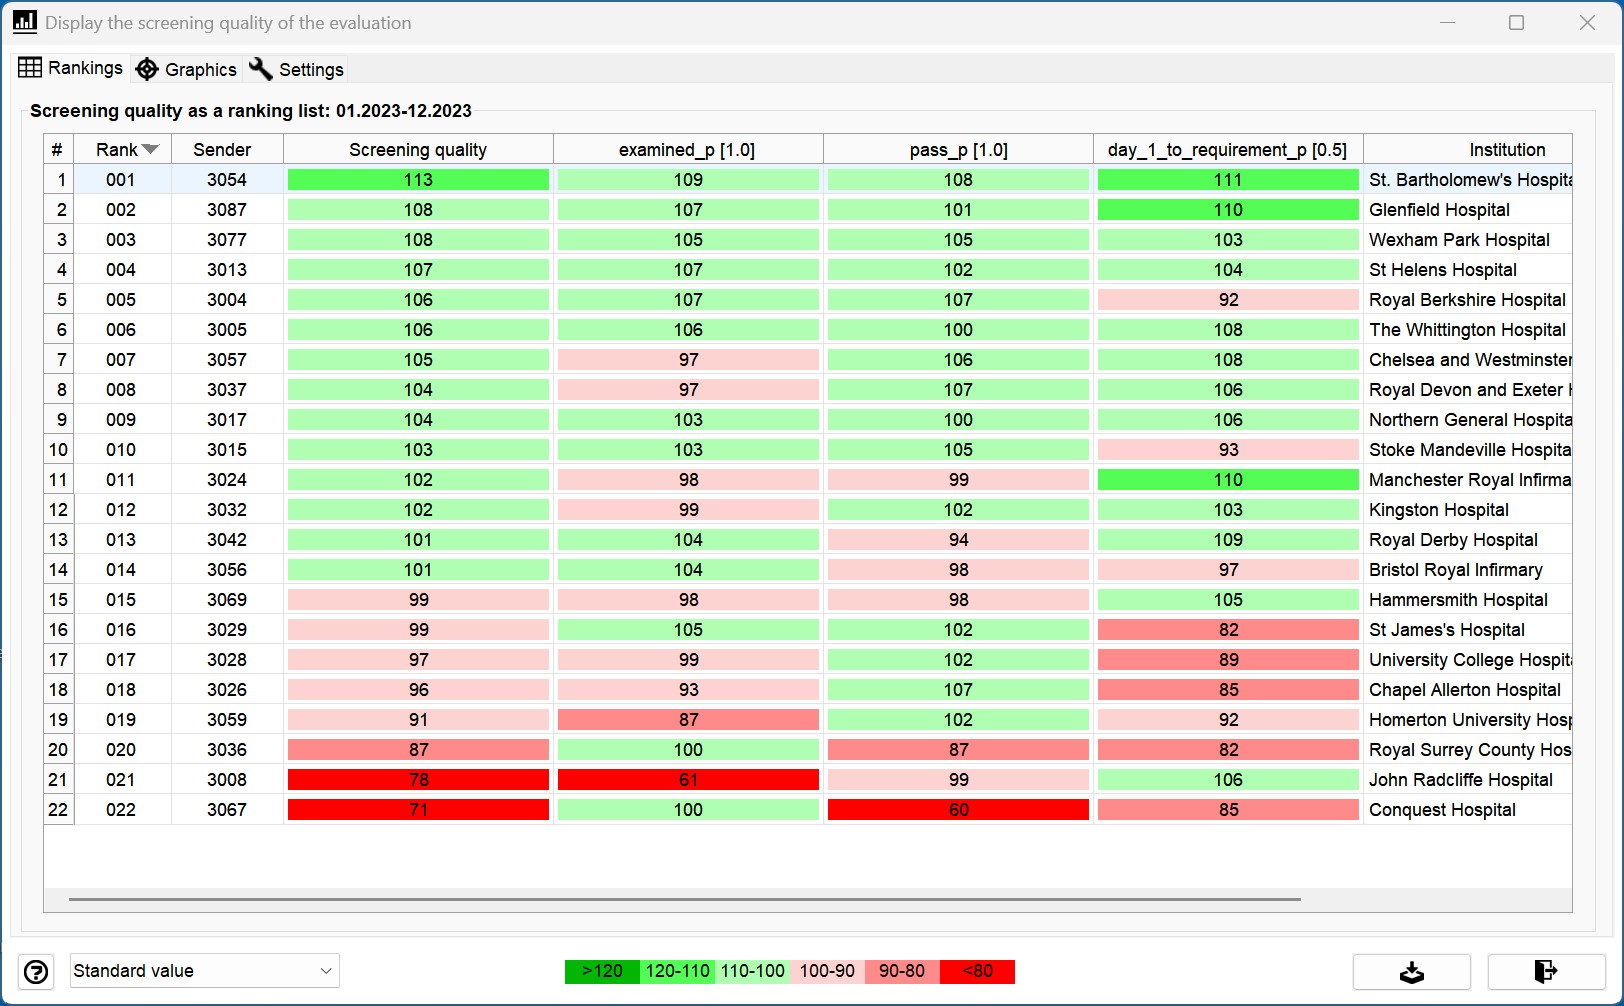Viewport: 1624px width, 1006px height.
Task: Click the bar chart window title icon
Action: click(25, 21)
